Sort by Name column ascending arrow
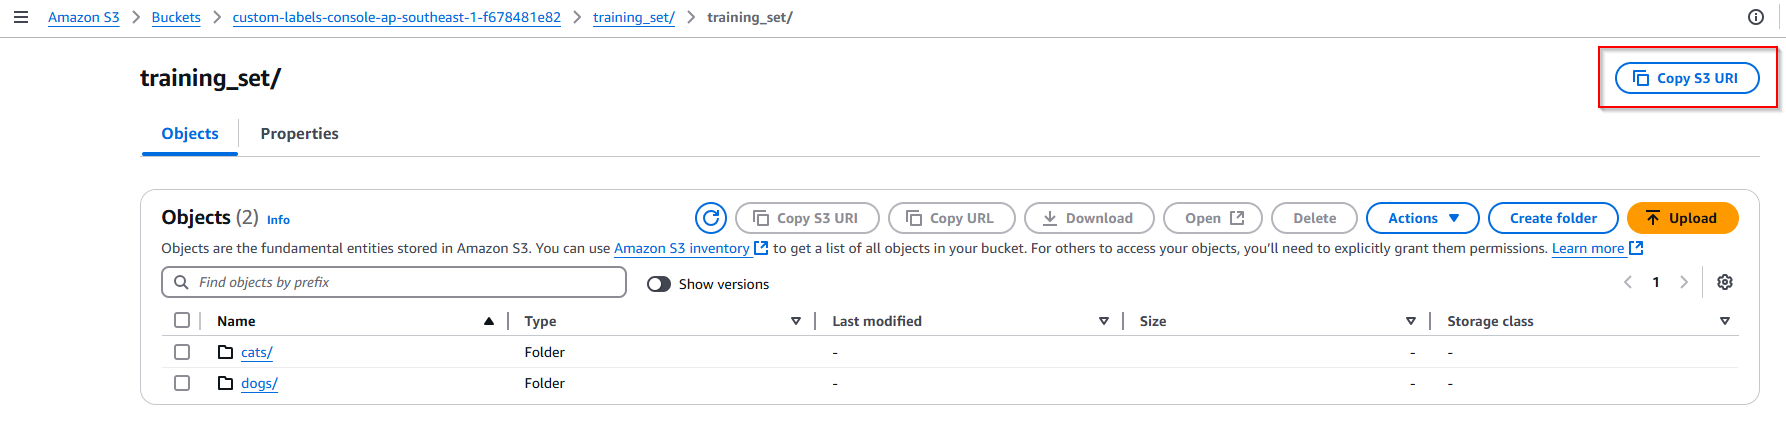 tap(489, 321)
